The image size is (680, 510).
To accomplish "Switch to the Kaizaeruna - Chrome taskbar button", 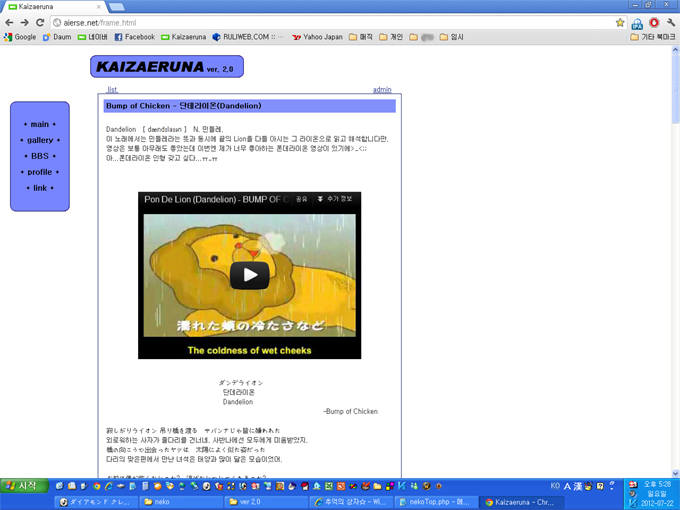I will pos(522,502).
